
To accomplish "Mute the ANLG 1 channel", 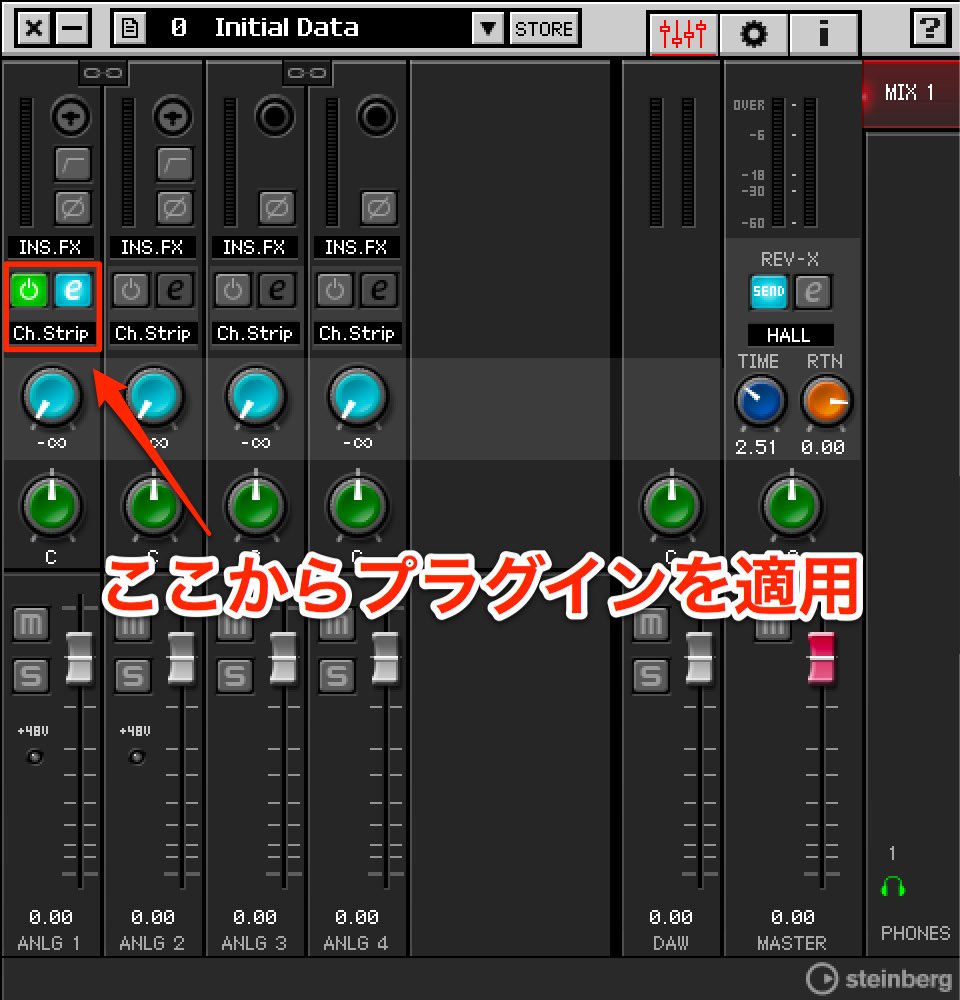I will (31, 623).
